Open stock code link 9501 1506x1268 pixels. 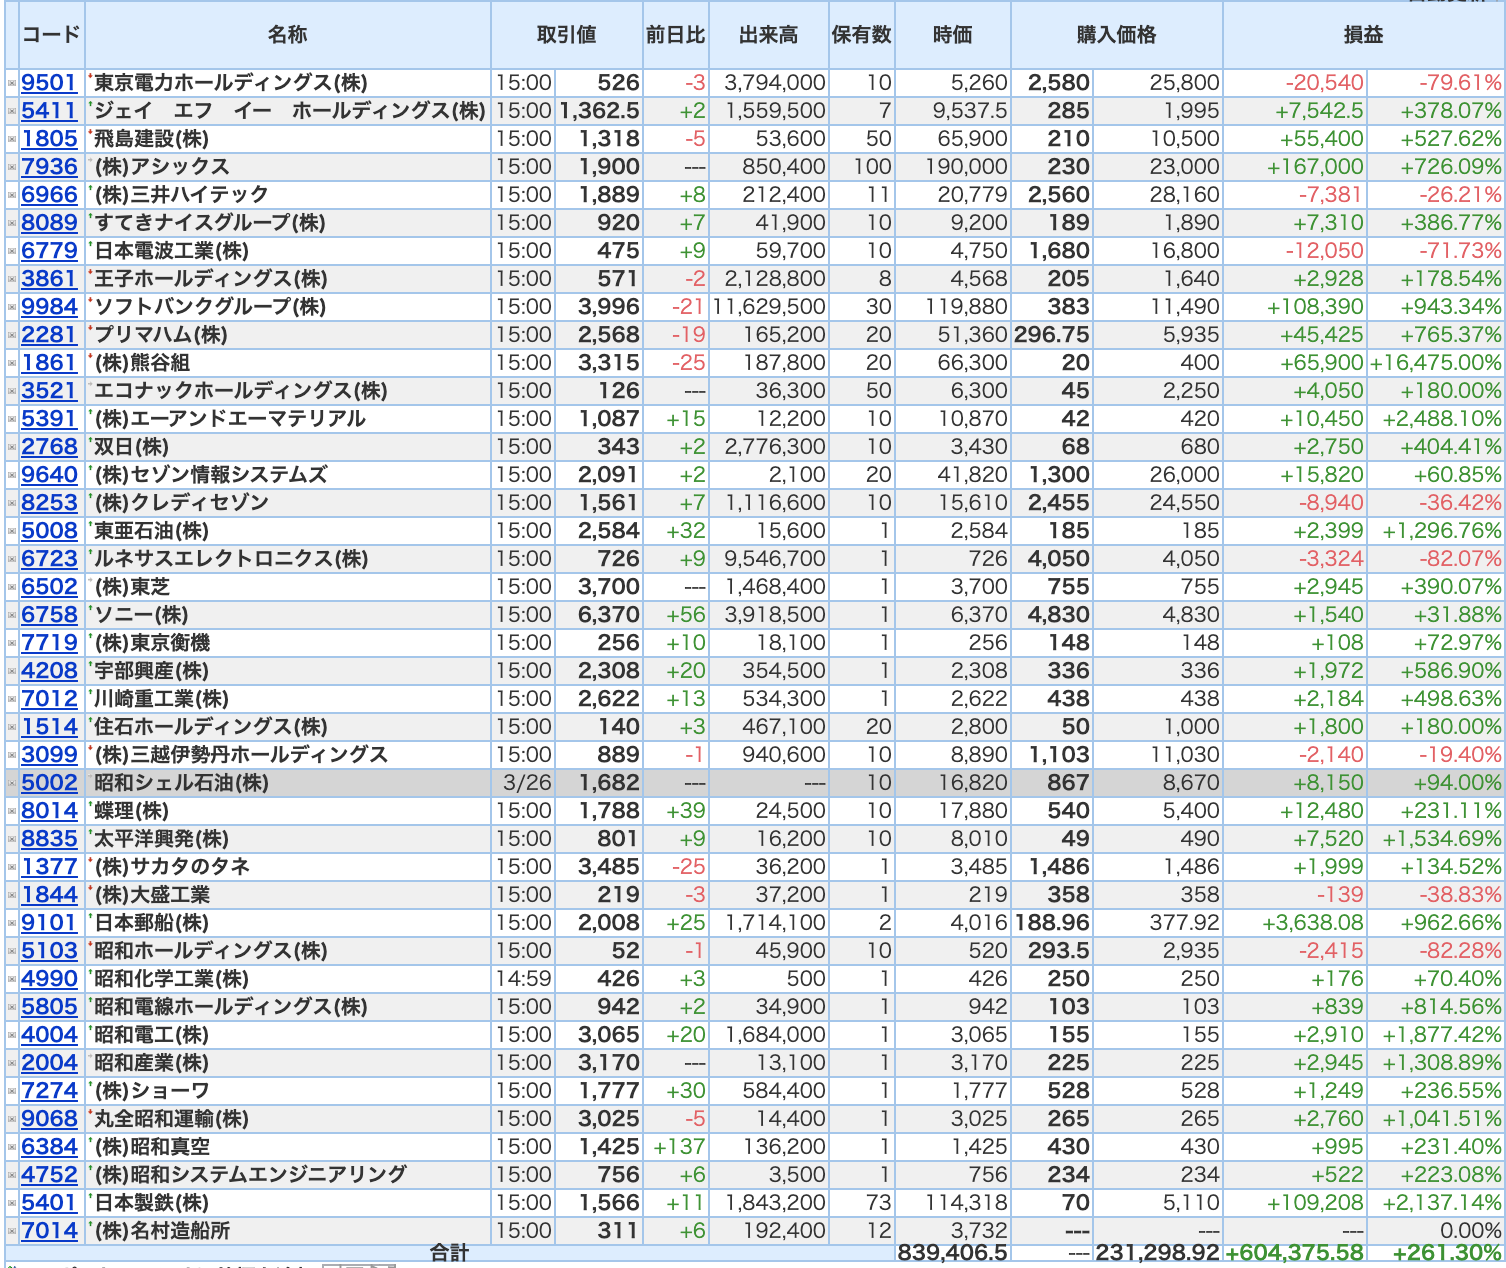49,83
